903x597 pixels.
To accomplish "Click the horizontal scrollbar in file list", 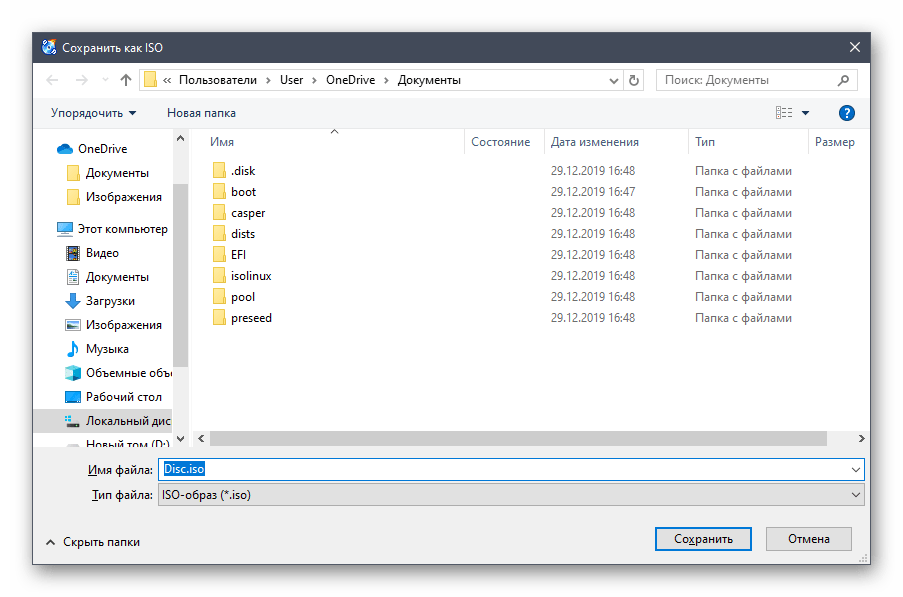I will point(518,438).
